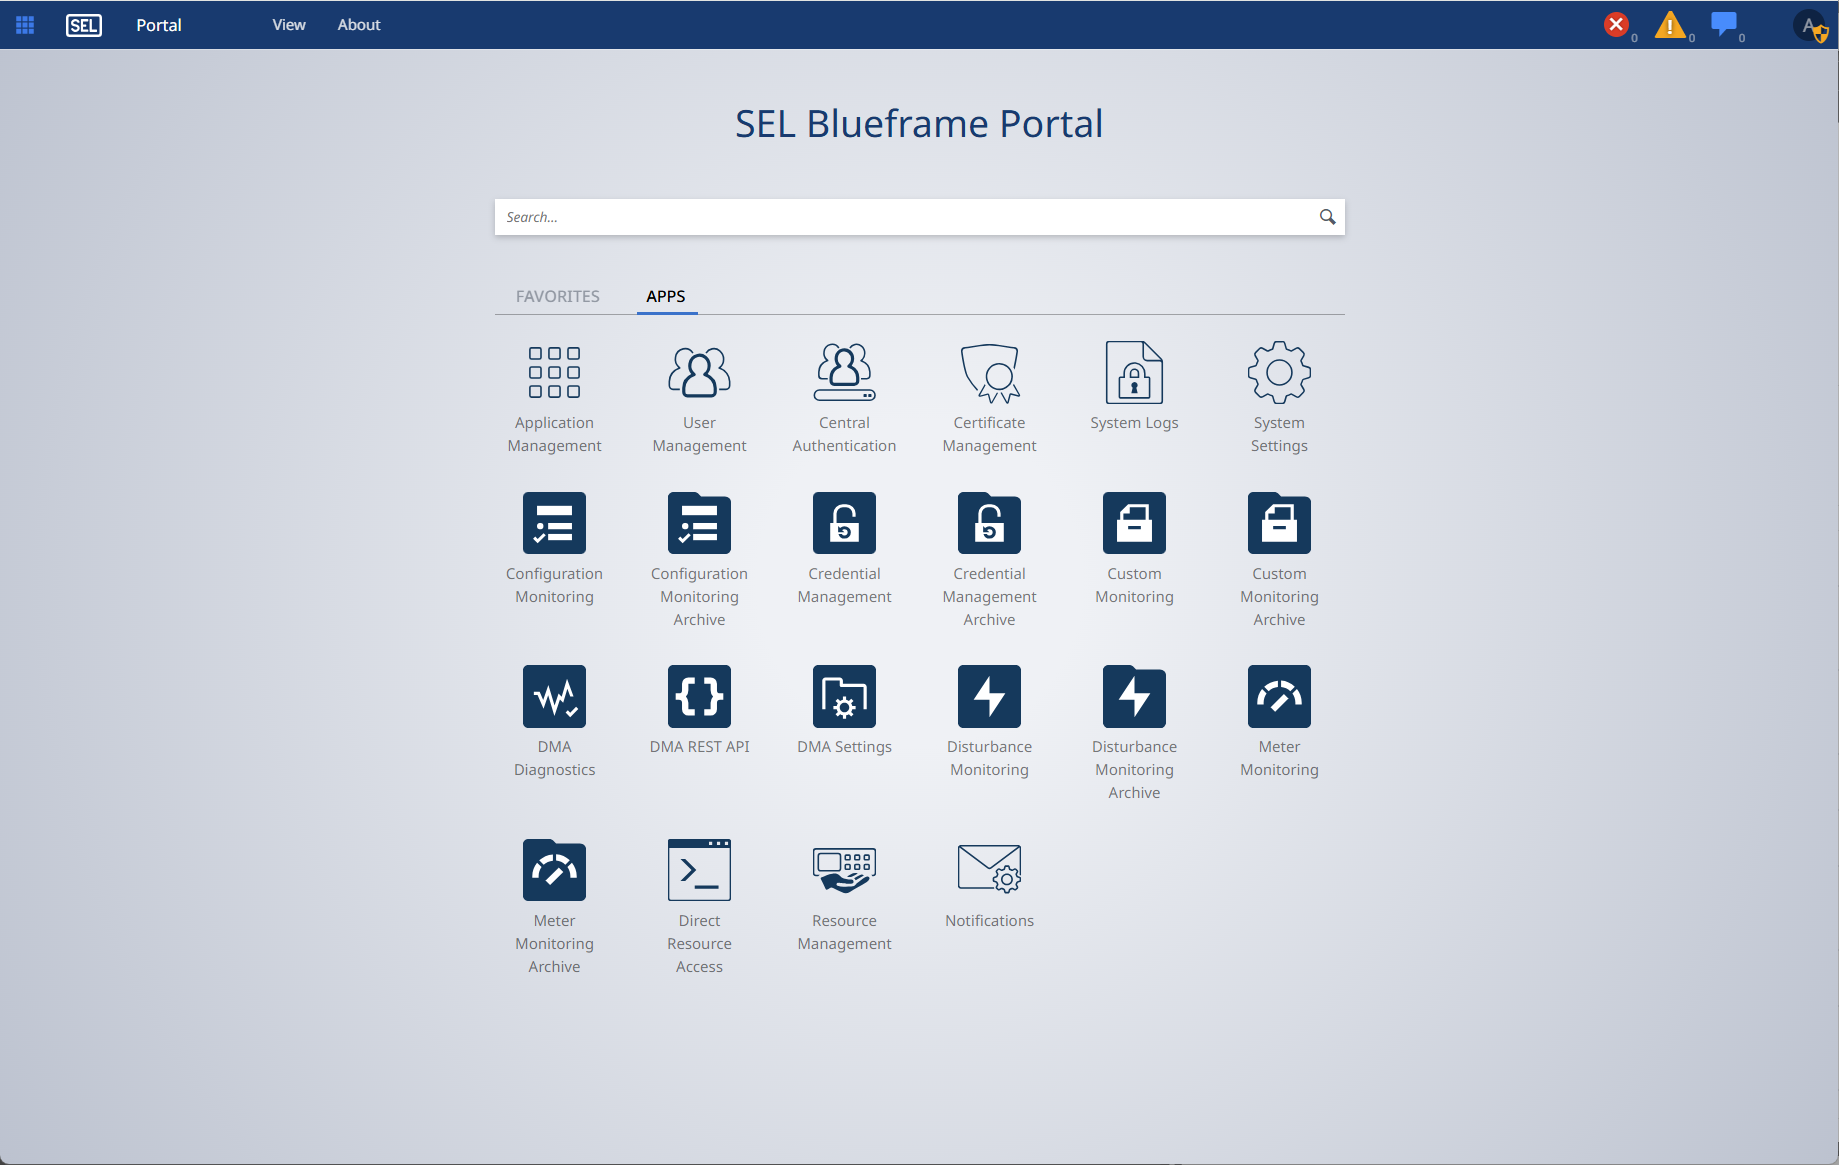Viewport: 1839px width, 1165px height.
Task: Open the Application Management app
Action: pyautogui.click(x=554, y=372)
